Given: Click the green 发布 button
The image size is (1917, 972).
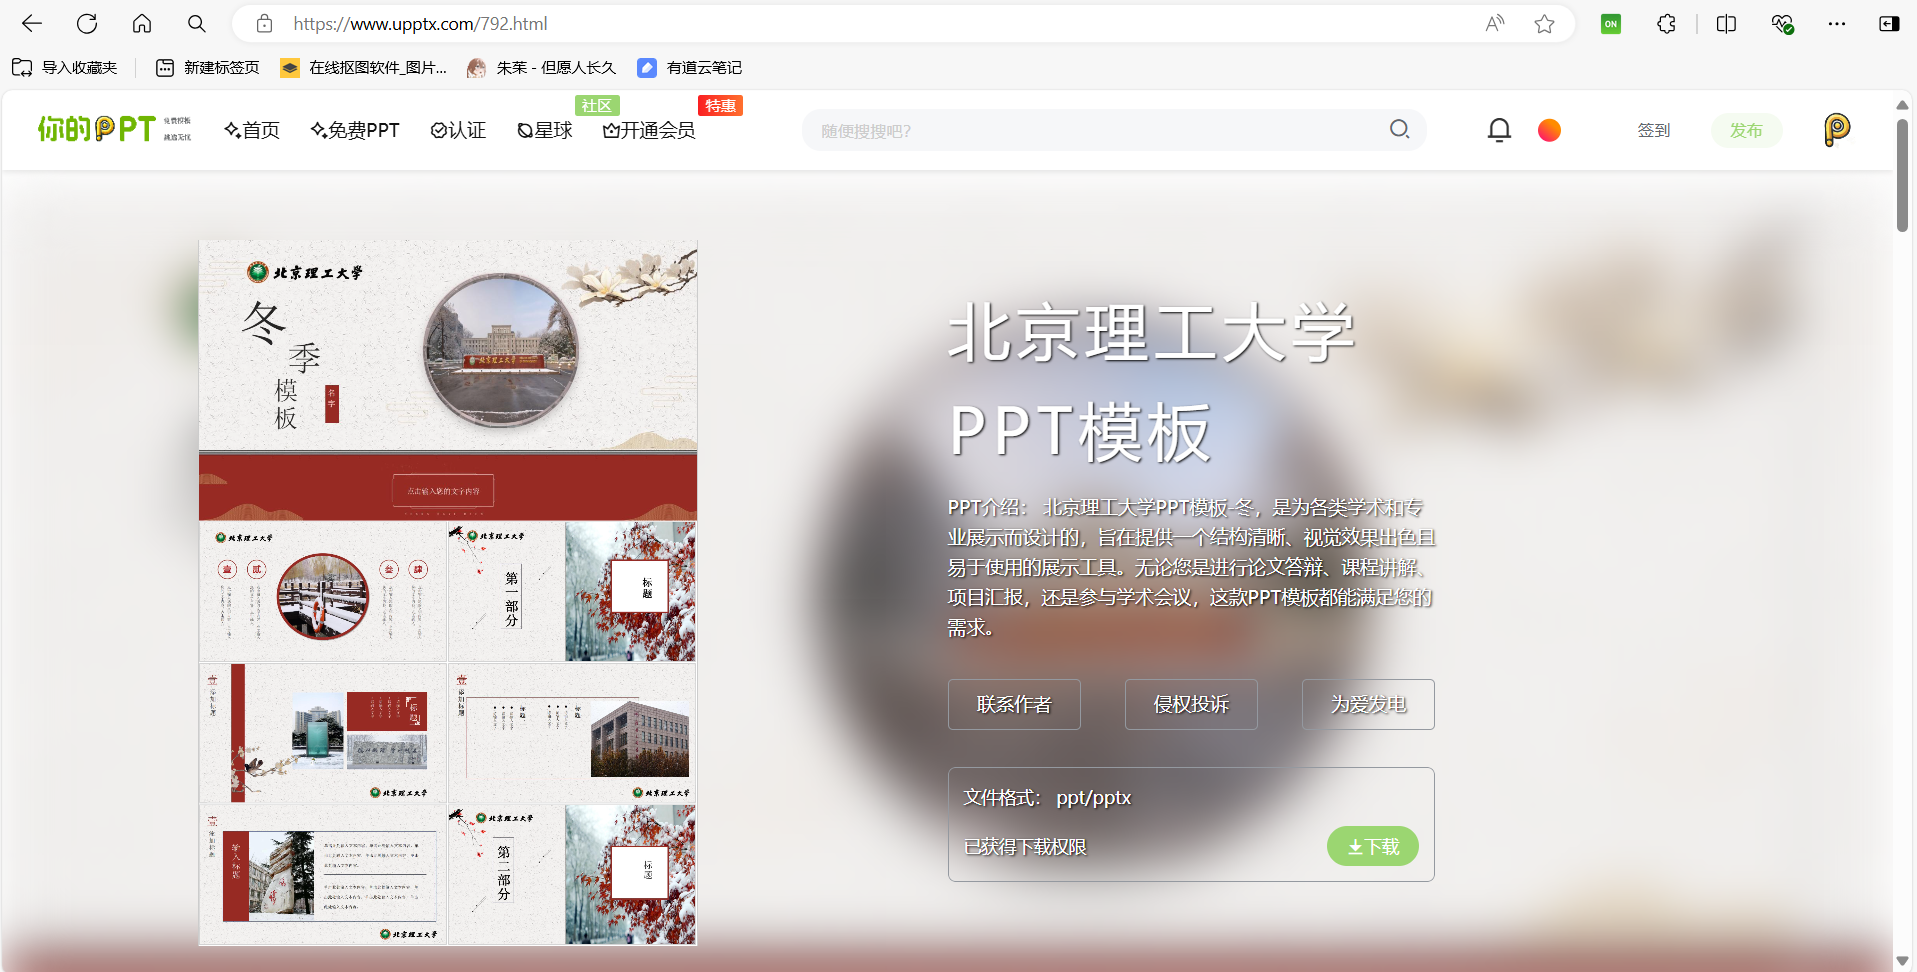Looking at the screenshot, I should pos(1746,130).
